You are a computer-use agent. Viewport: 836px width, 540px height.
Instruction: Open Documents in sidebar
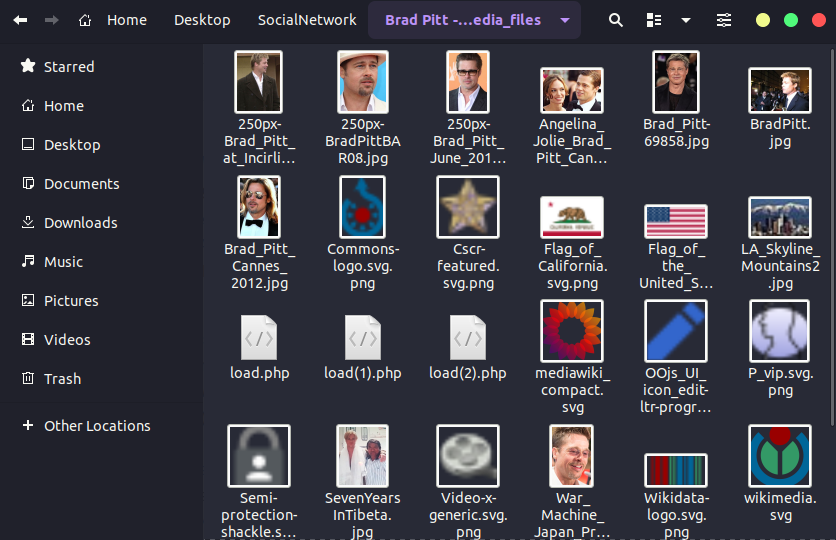click(101, 184)
